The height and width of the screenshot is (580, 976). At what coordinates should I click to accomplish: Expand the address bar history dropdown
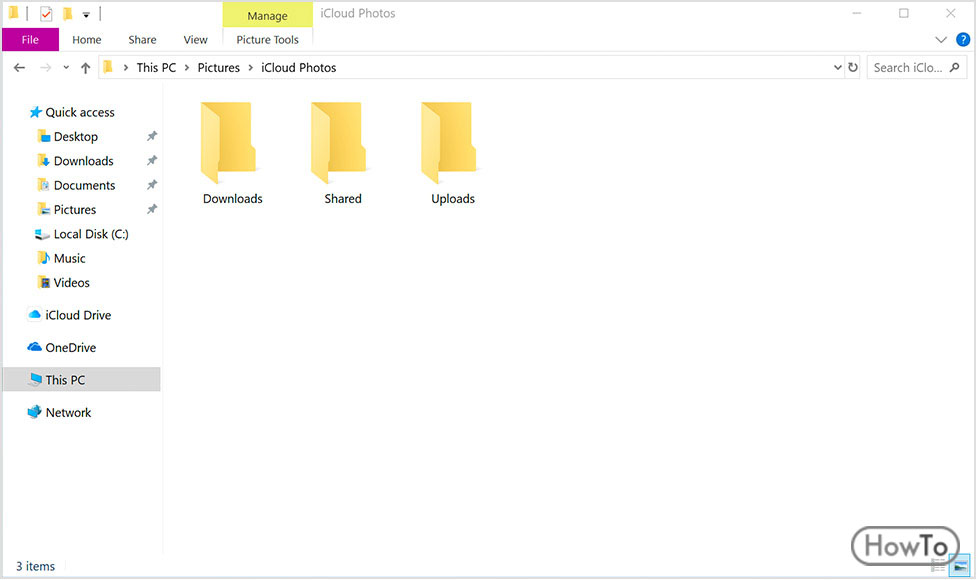coord(838,67)
